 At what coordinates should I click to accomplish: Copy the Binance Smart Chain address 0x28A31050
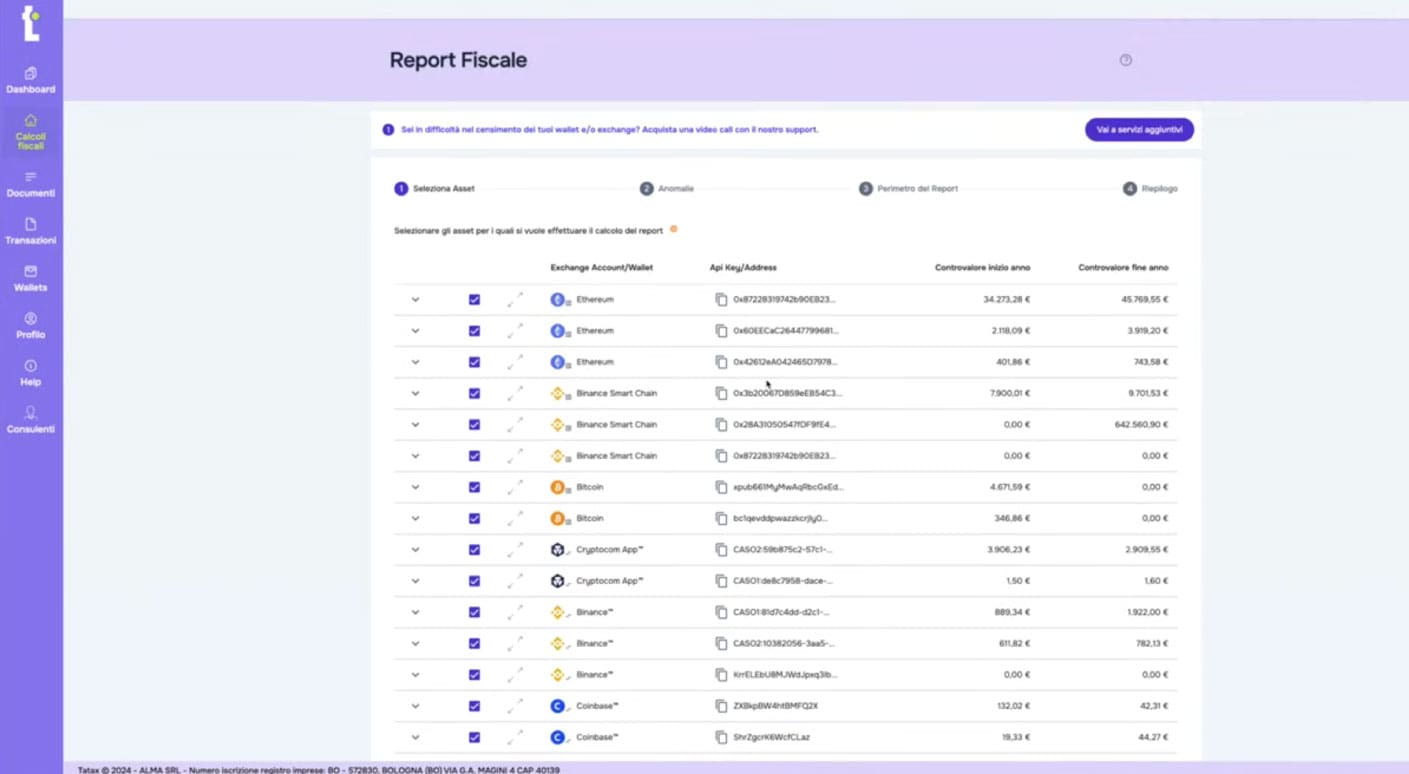point(721,424)
